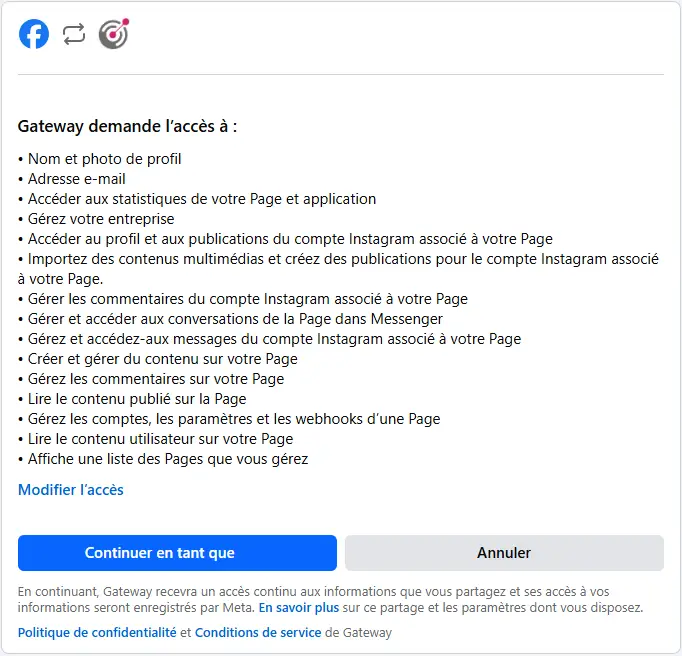Click the Gateway app target icon
The width and height of the screenshot is (682, 656).
point(113,35)
